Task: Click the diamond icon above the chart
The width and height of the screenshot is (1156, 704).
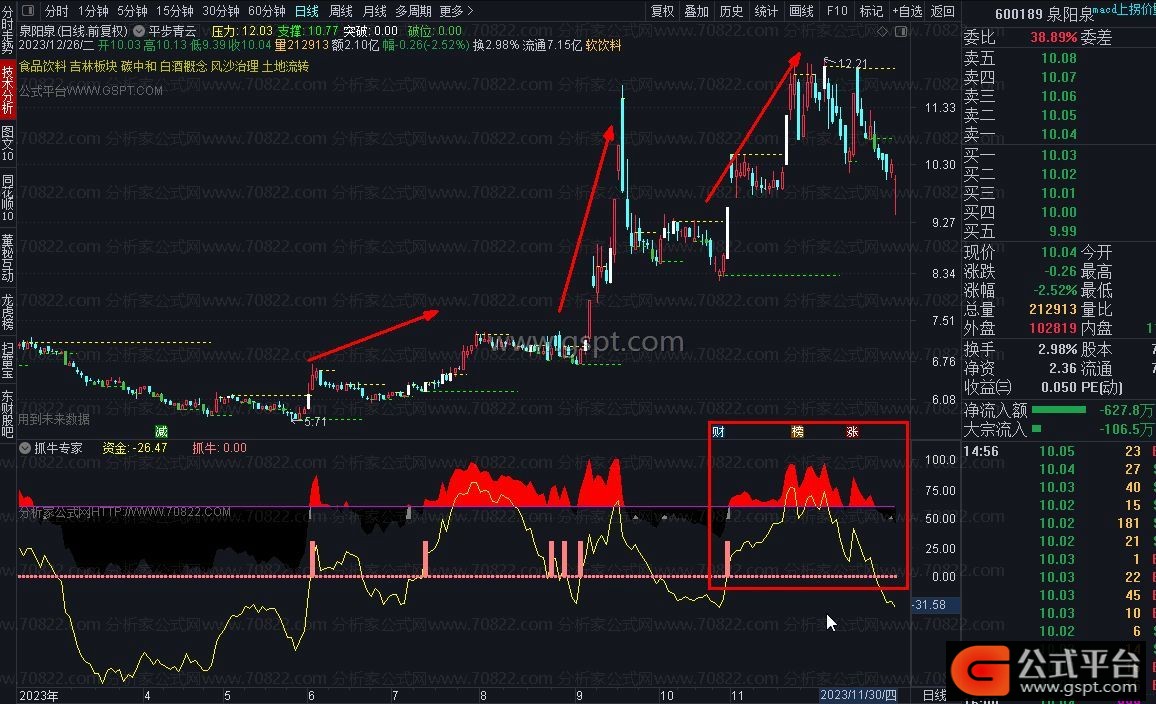Action: (x=882, y=32)
